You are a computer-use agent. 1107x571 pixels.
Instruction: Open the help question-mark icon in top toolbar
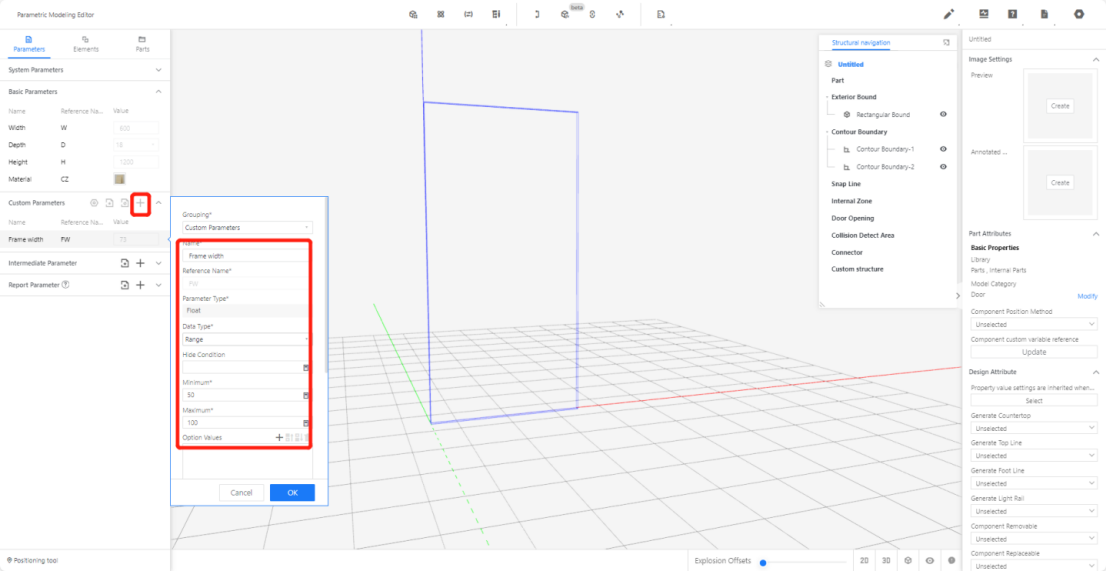coord(1013,14)
